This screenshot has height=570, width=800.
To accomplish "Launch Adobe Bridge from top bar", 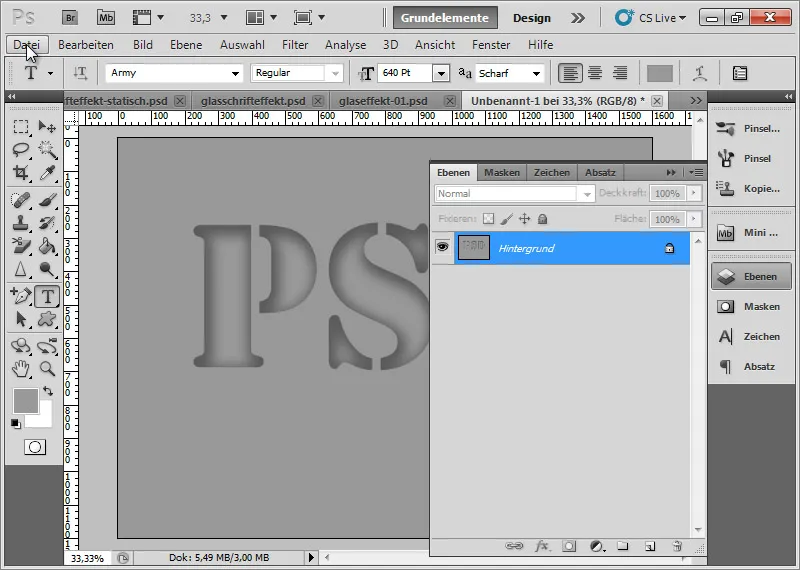I will click(x=70, y=18).
